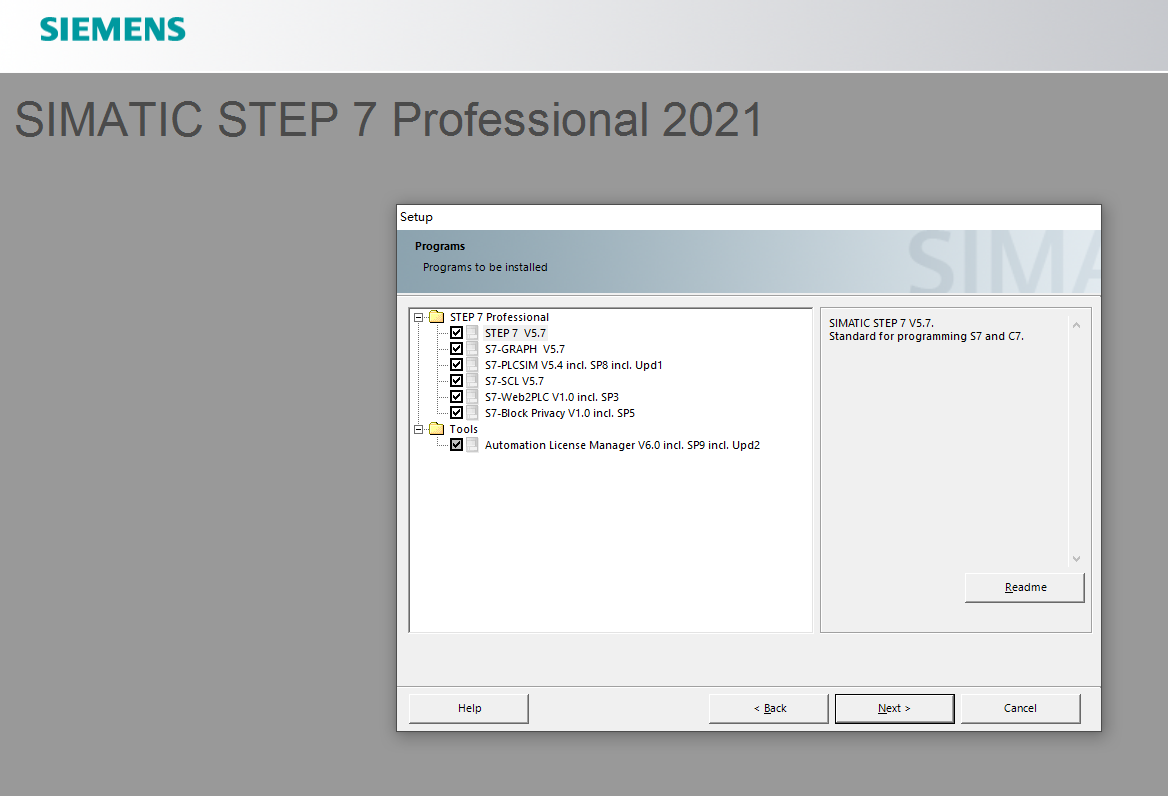This screenshot has height=796, width=1168.
Task: Toggle the S7-Block Privacy checkbox
Action: point(456,413)
